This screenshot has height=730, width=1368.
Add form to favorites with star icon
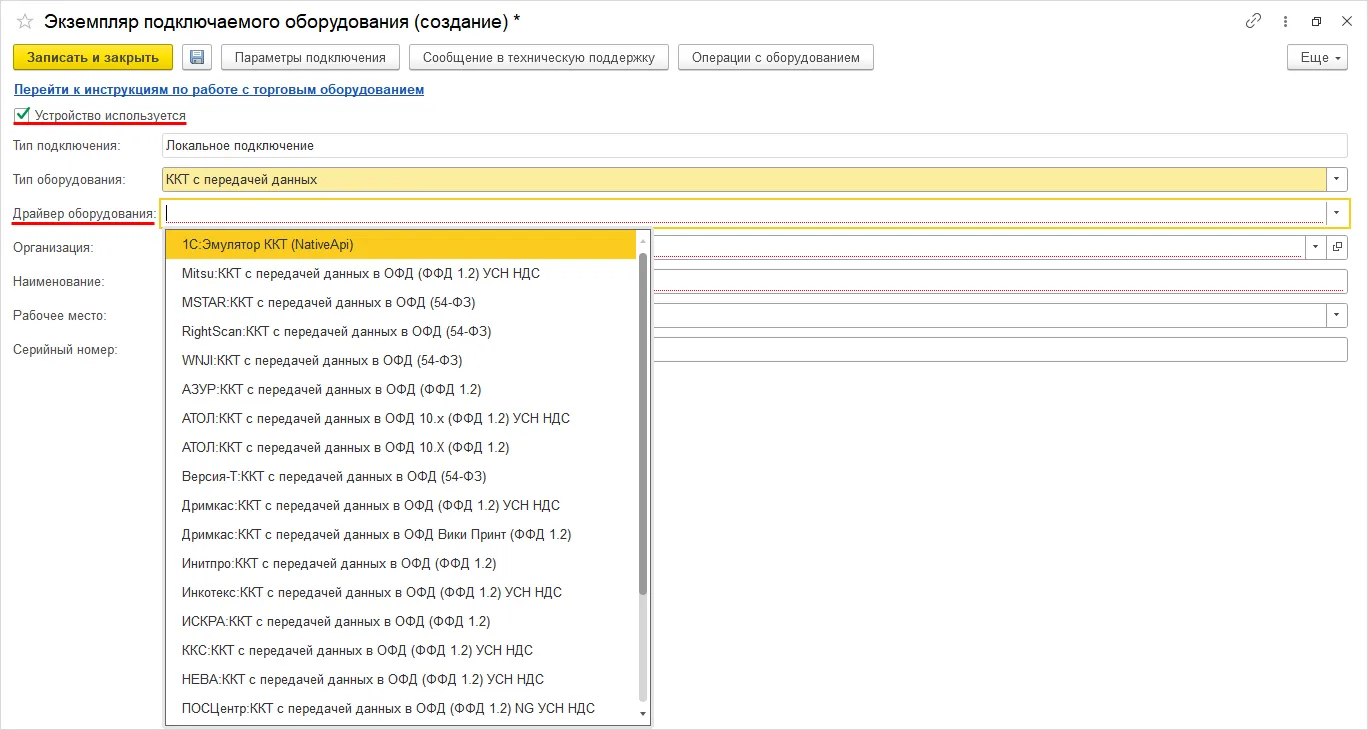[x=25, y=21]
